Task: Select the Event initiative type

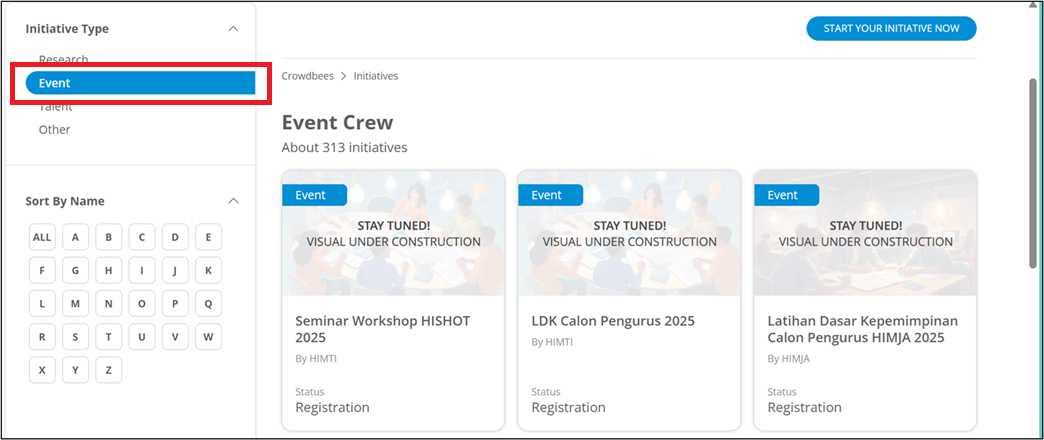Action: [140, 83]
